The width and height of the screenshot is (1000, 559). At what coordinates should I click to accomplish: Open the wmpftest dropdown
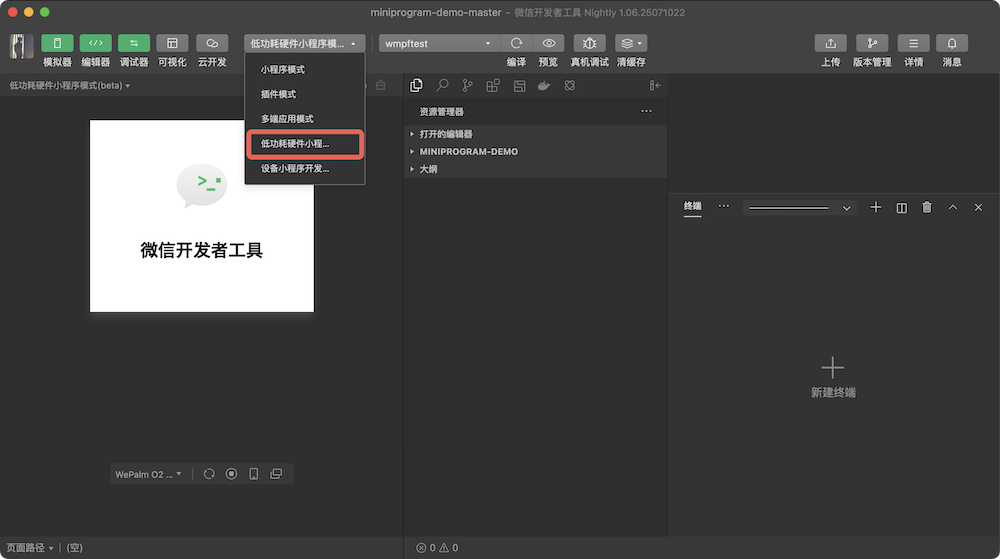pyautogui.click(x=438, y=44)
